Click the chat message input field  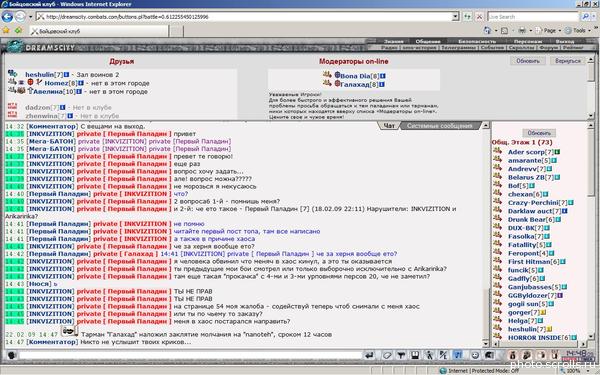(191, 355)
